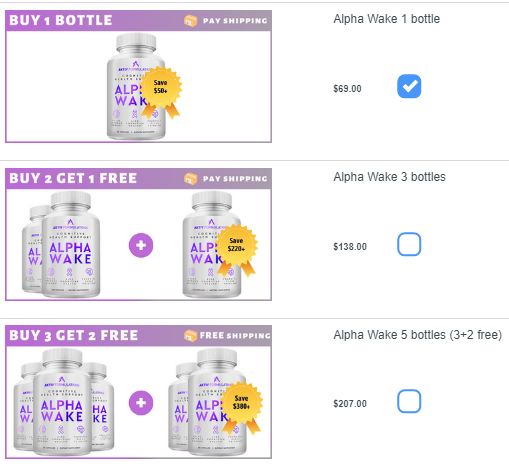The image size is (509, 475).
Task: Click the purple plus icon in Buy 2 offer
Action: 141,245
